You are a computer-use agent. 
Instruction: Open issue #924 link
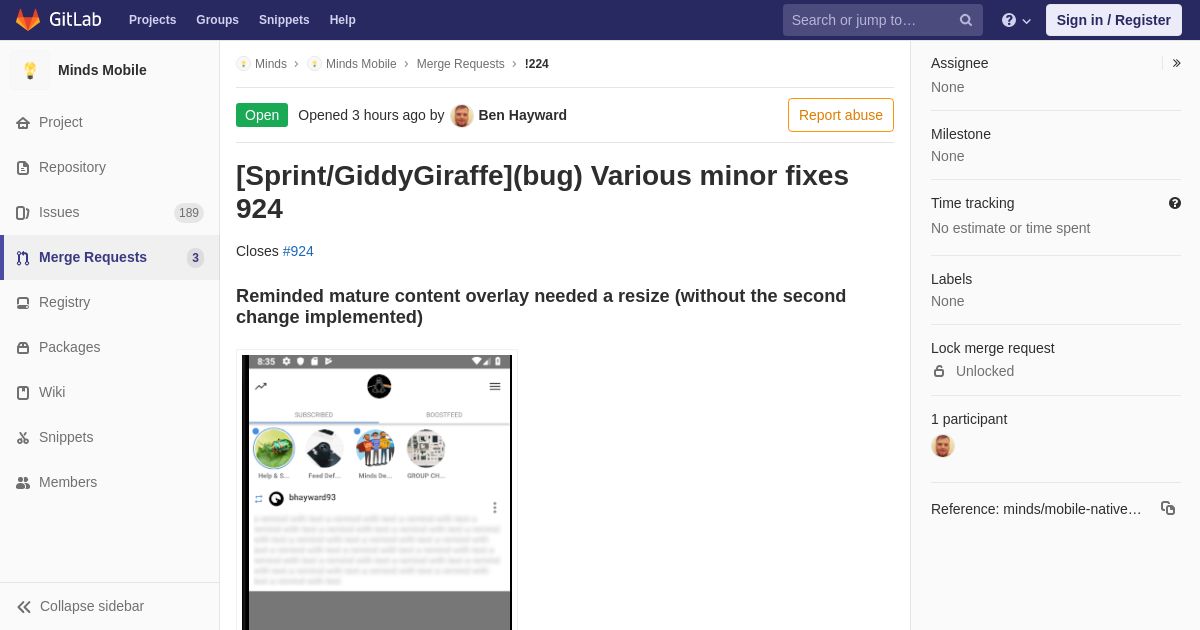tap(298, 251)
